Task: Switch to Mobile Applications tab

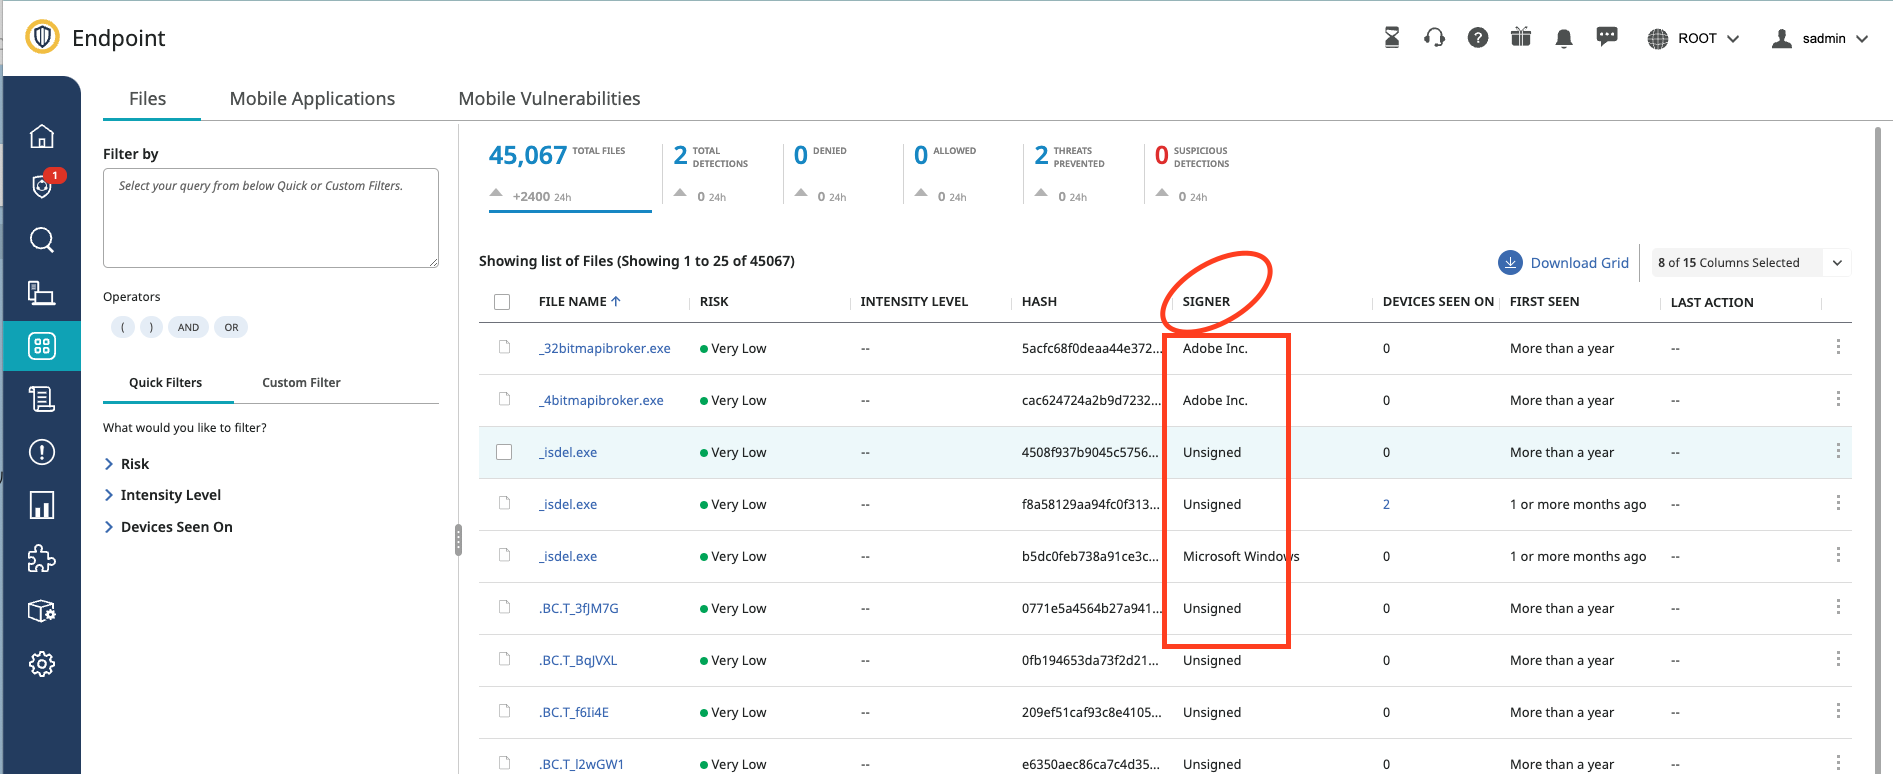Action: click(312, 99)
